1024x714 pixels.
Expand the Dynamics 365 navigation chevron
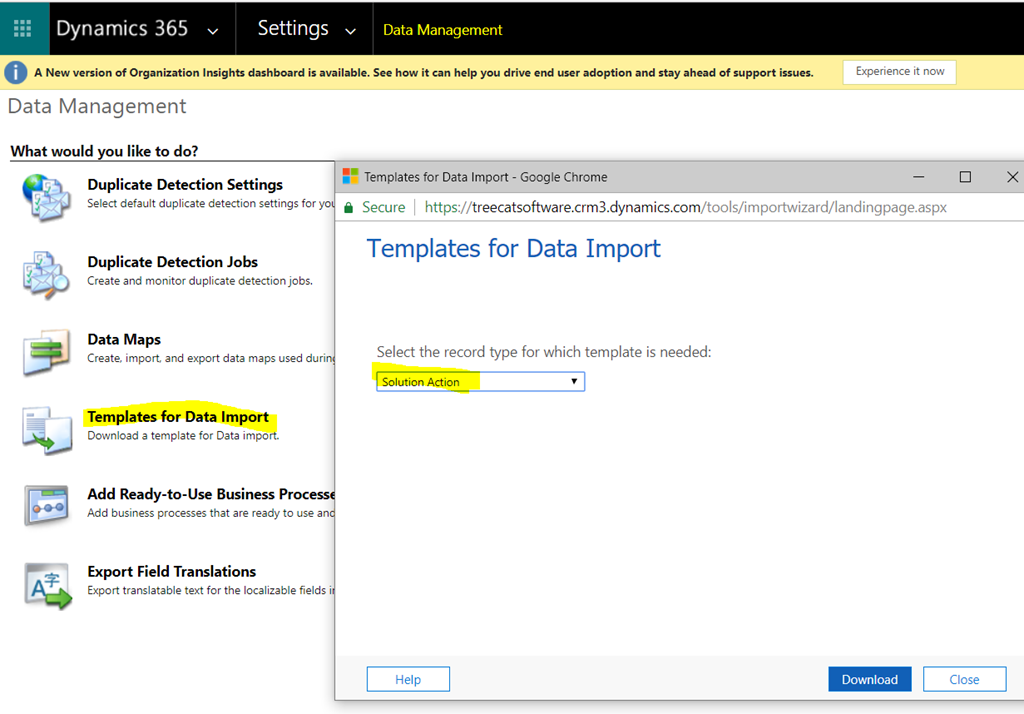pos(213,31)
